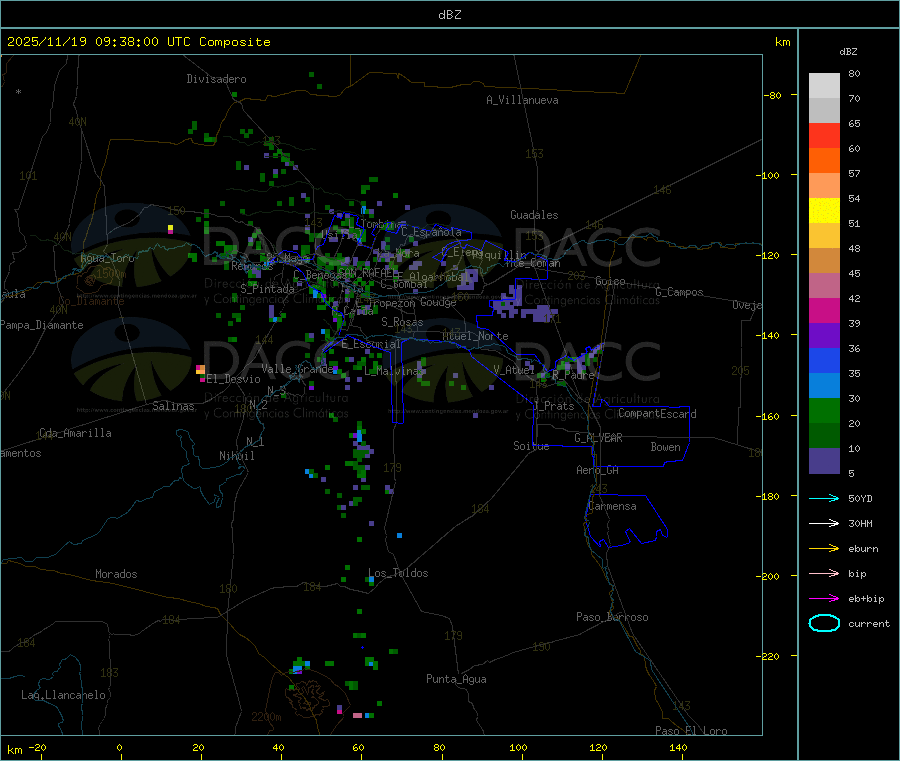Click the 'Valle_Grande' map label

point(297,369)
